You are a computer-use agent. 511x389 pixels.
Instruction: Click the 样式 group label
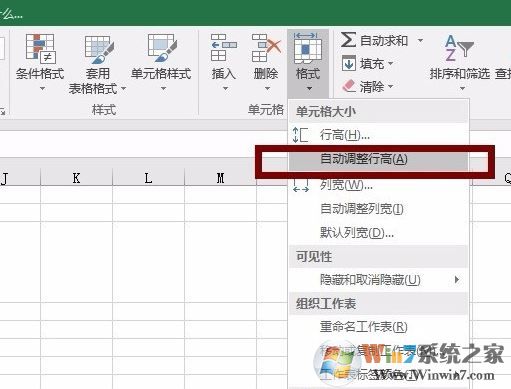(x=104, y=110)
